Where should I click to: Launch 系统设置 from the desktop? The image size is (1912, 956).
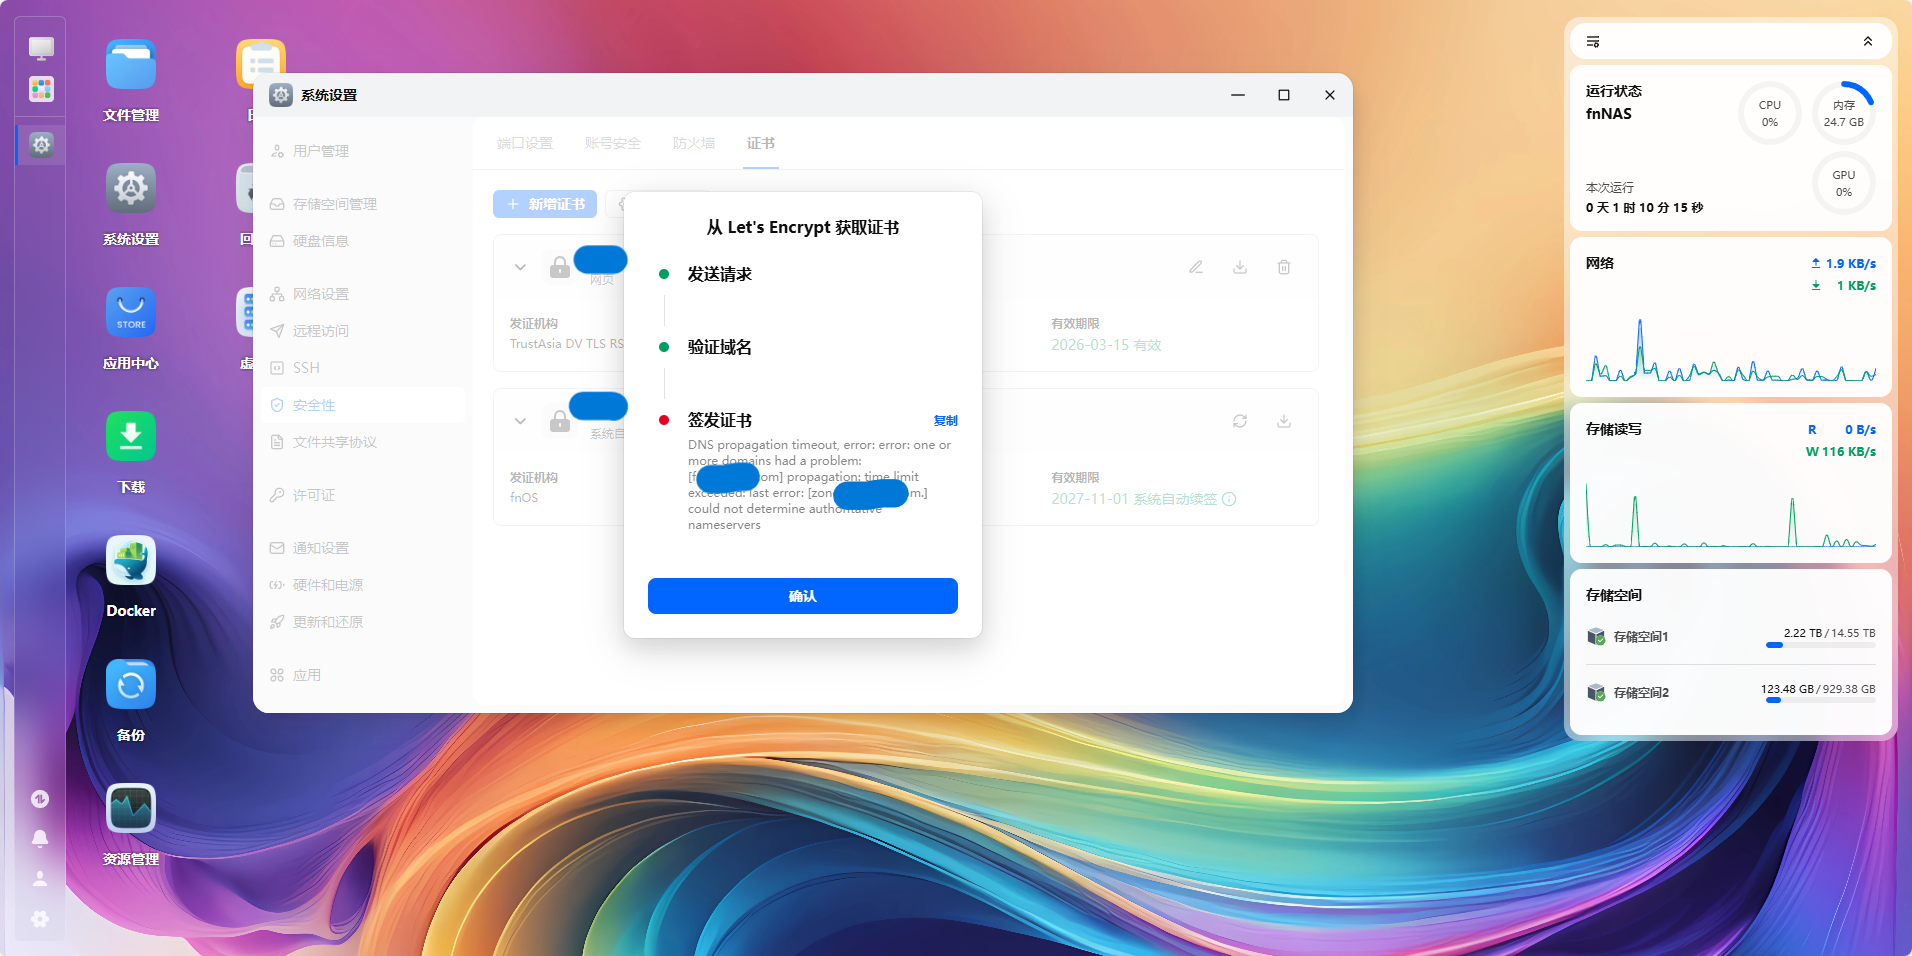click(x=131, y=189)
